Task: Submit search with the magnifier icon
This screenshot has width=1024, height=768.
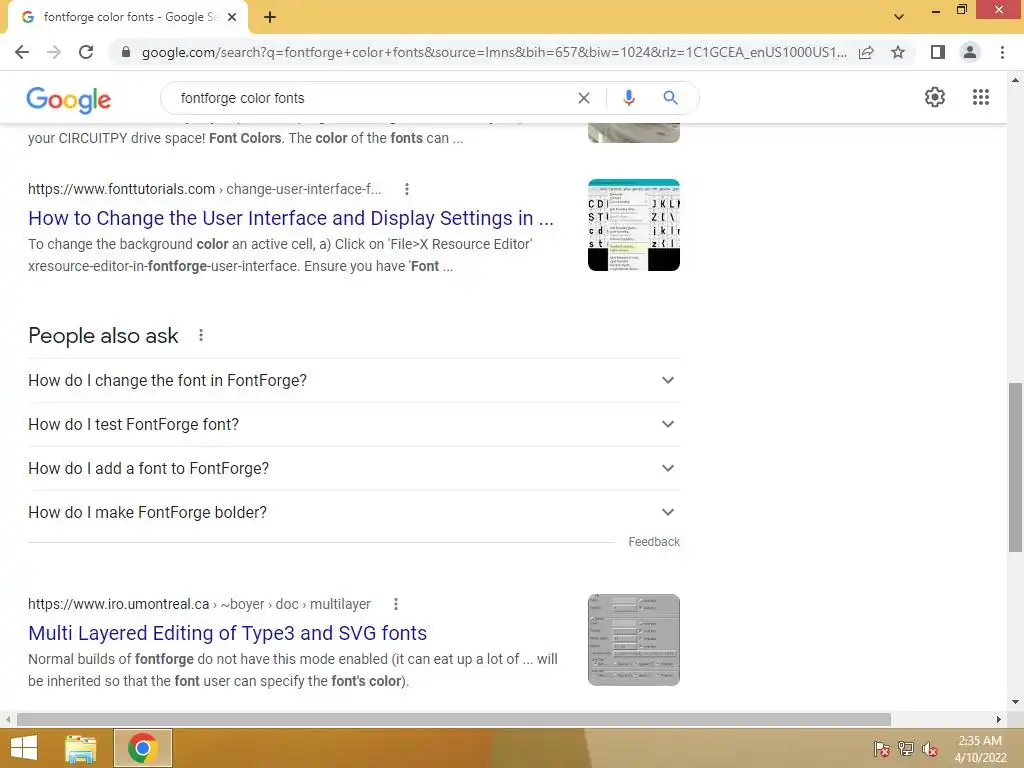Action: click(x=670, y=98)
